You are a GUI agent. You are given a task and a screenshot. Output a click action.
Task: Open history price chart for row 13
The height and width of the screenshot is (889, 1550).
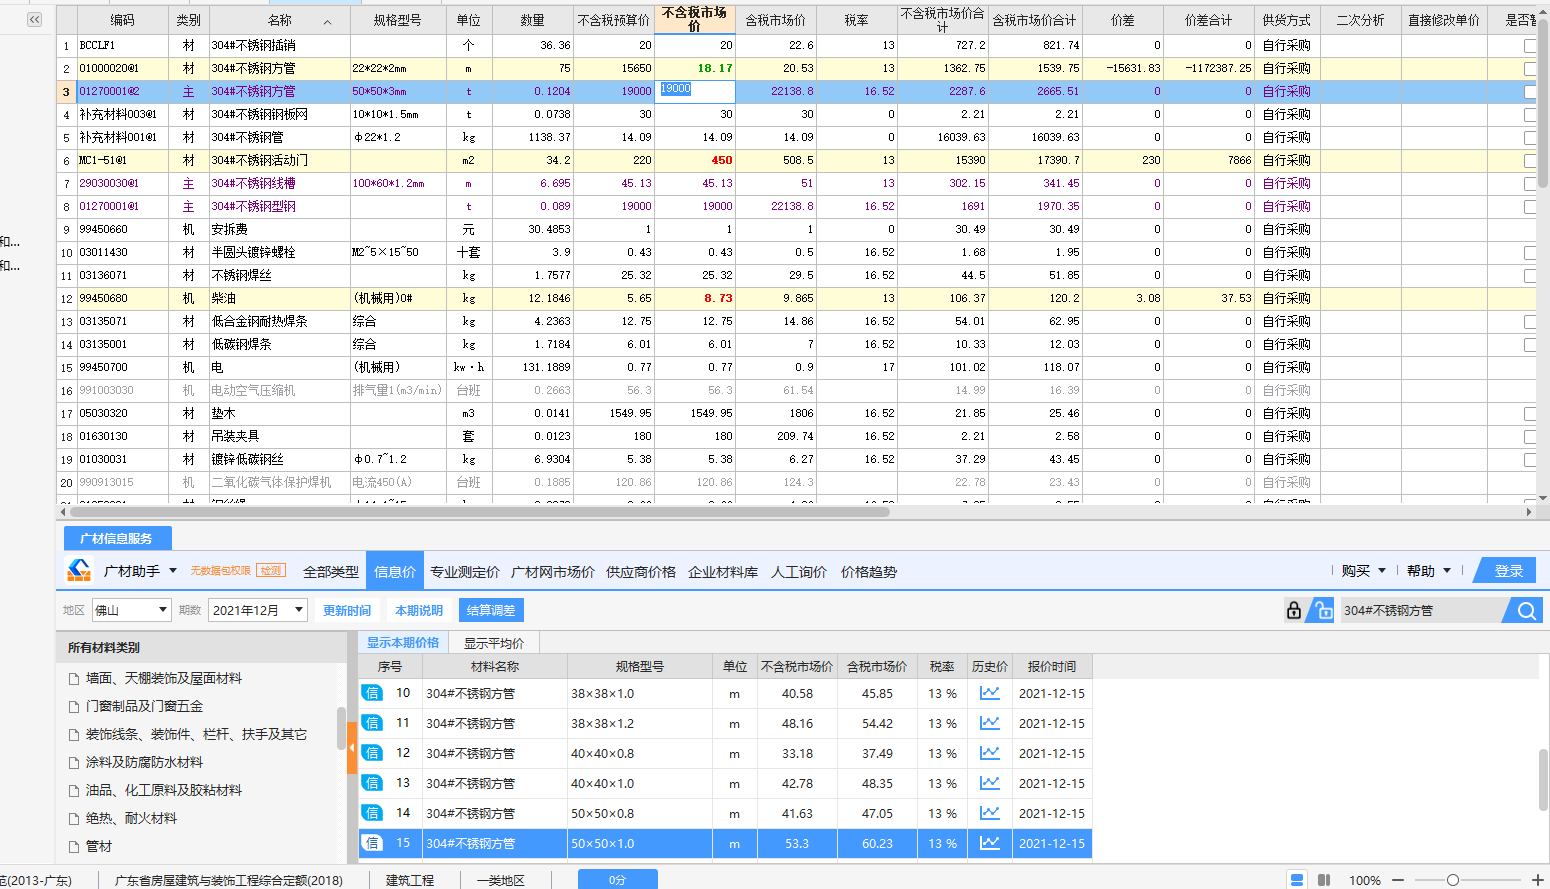[x=989, y=783]
